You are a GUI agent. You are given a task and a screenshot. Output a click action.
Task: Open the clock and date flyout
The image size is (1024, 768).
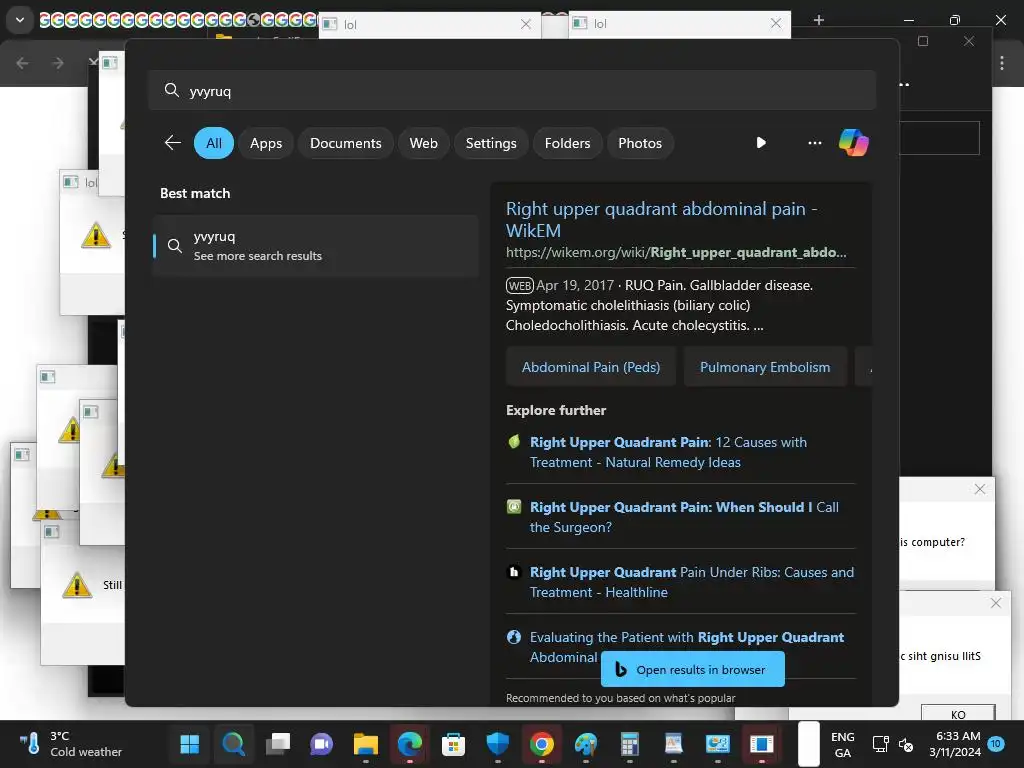tap(955, 744)
